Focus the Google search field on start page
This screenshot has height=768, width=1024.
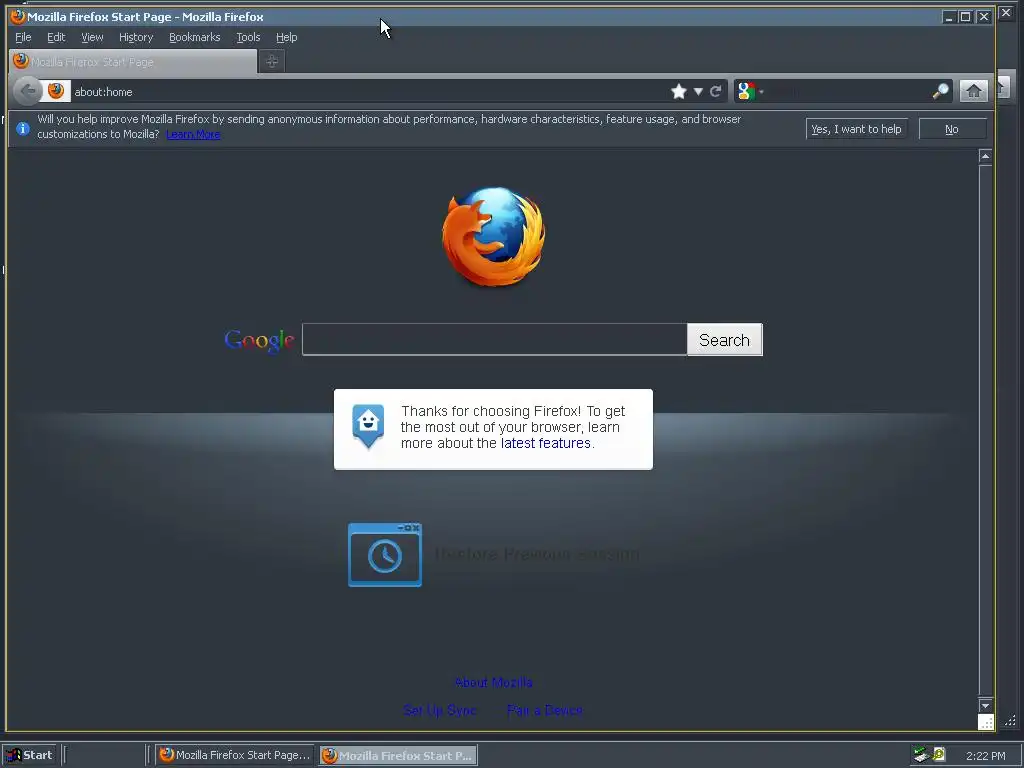[494, 340]
